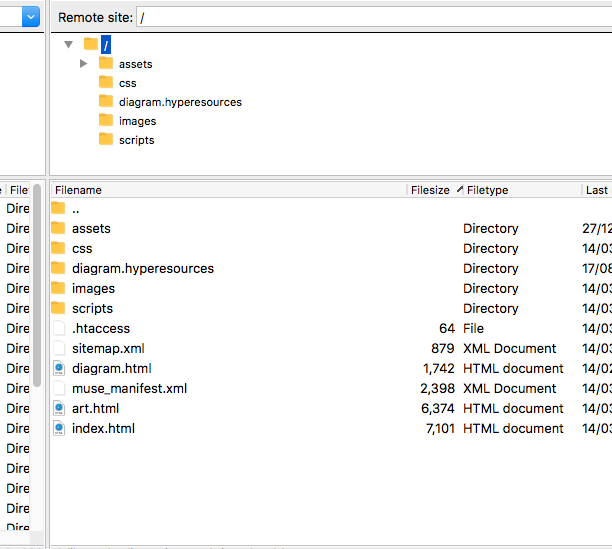Select the muse_manifest.xml file name
Screen dimensions: 612x549
130,389
